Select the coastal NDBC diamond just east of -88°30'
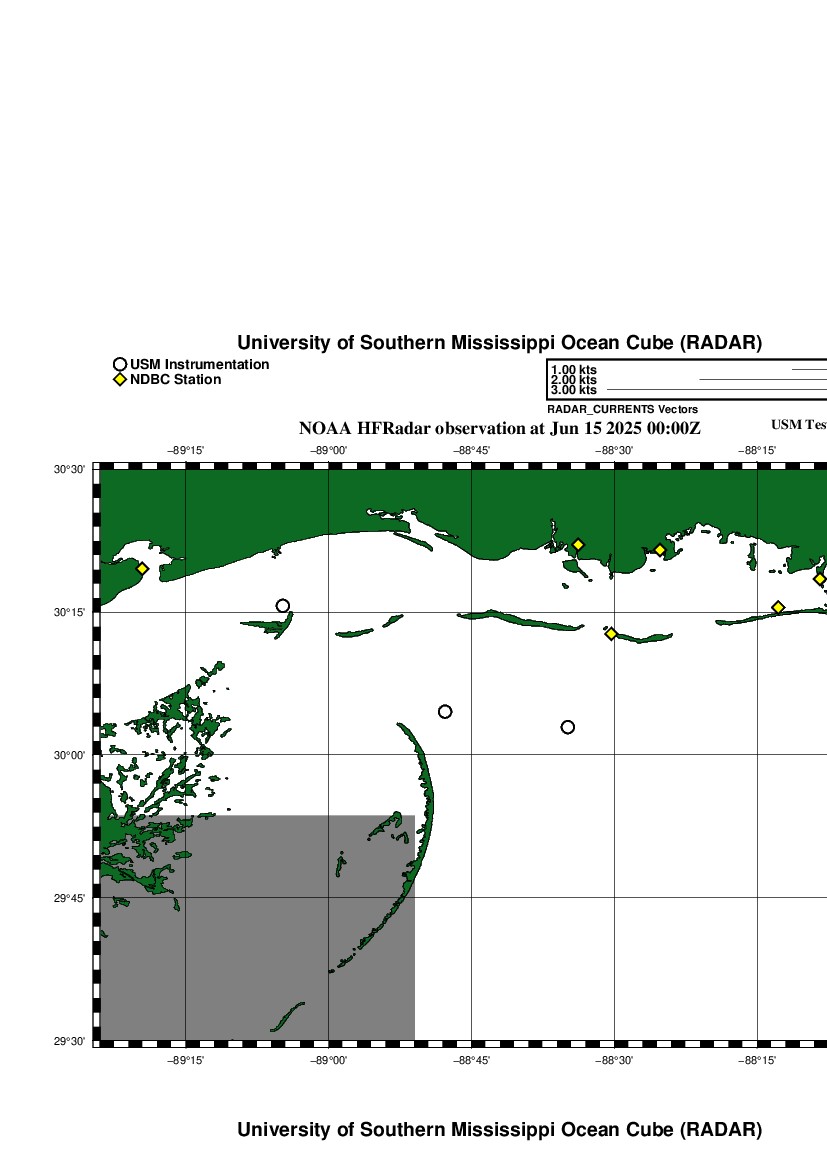Screen dimensions: 827x1170 (x=660, y=550)
